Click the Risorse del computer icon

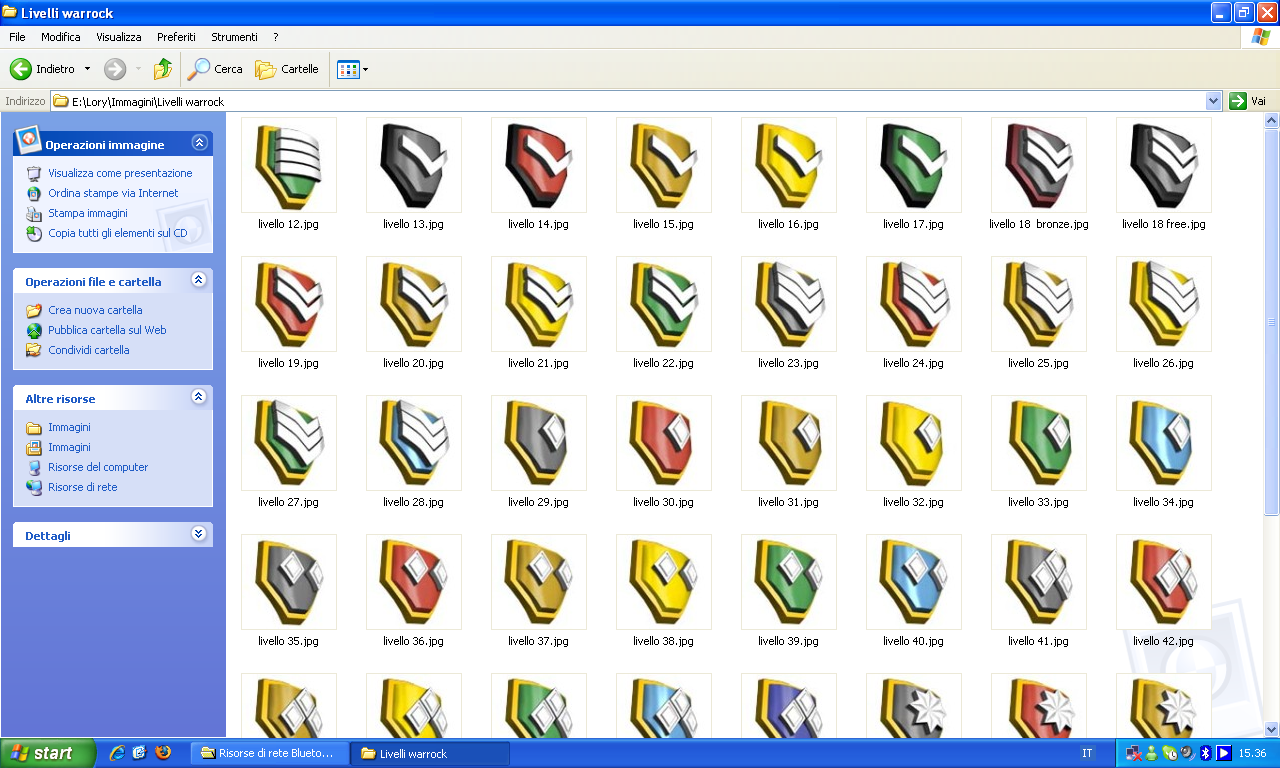coord(34,467)
